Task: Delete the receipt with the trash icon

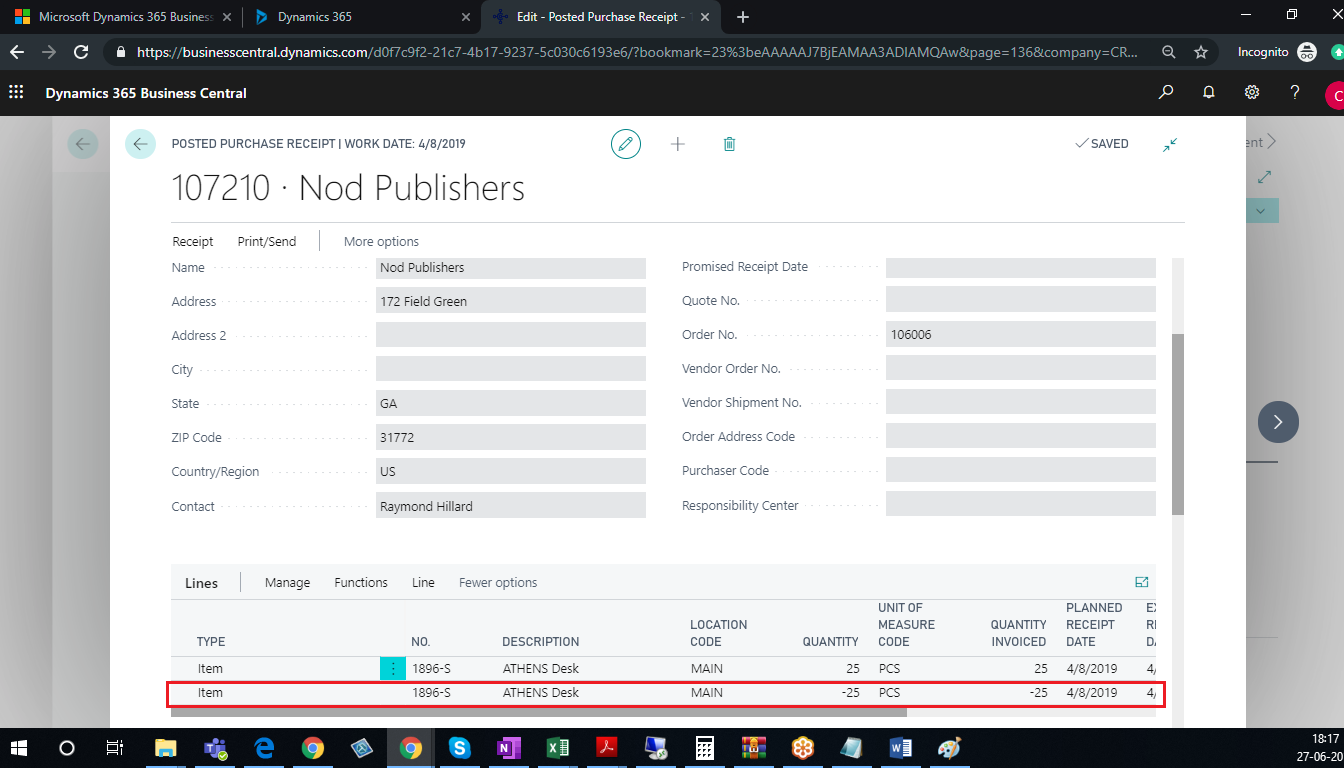Action: pos(730,144)
